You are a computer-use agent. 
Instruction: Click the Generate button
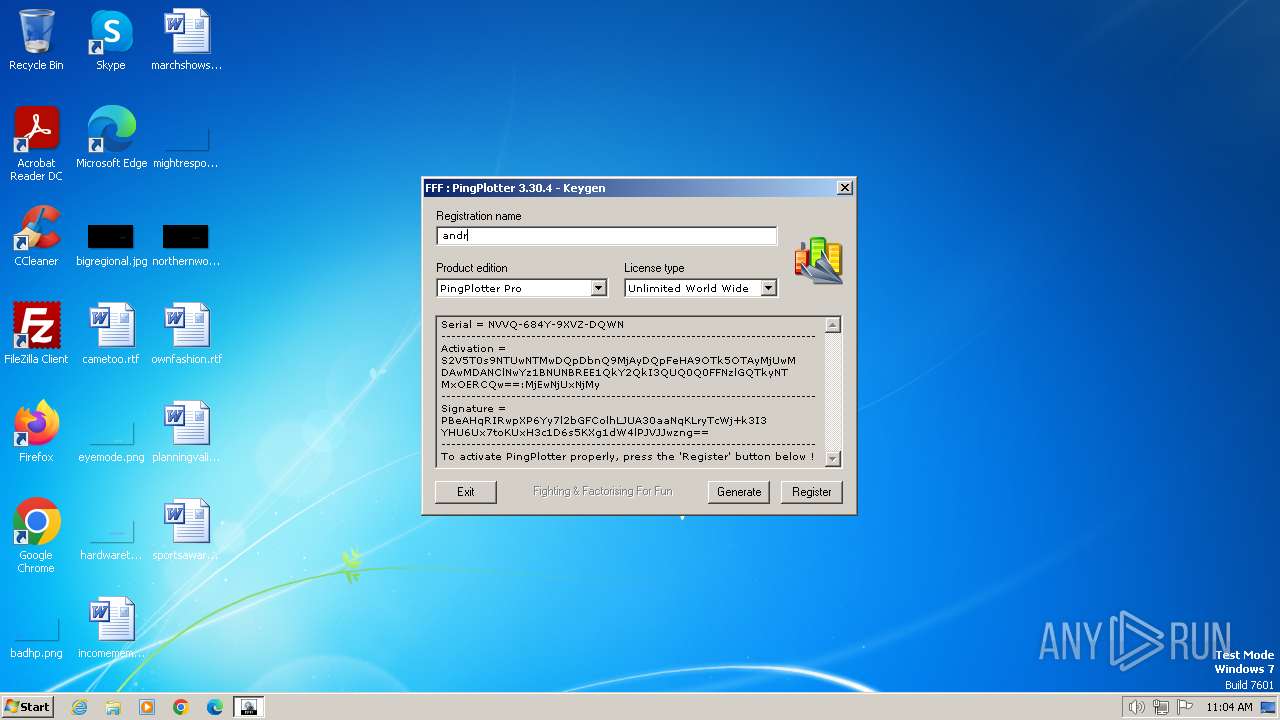tap(739, 492)
